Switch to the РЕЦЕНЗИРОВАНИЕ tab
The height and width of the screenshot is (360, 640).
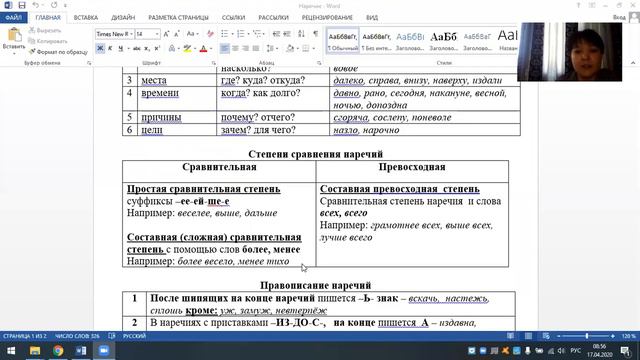327,18
